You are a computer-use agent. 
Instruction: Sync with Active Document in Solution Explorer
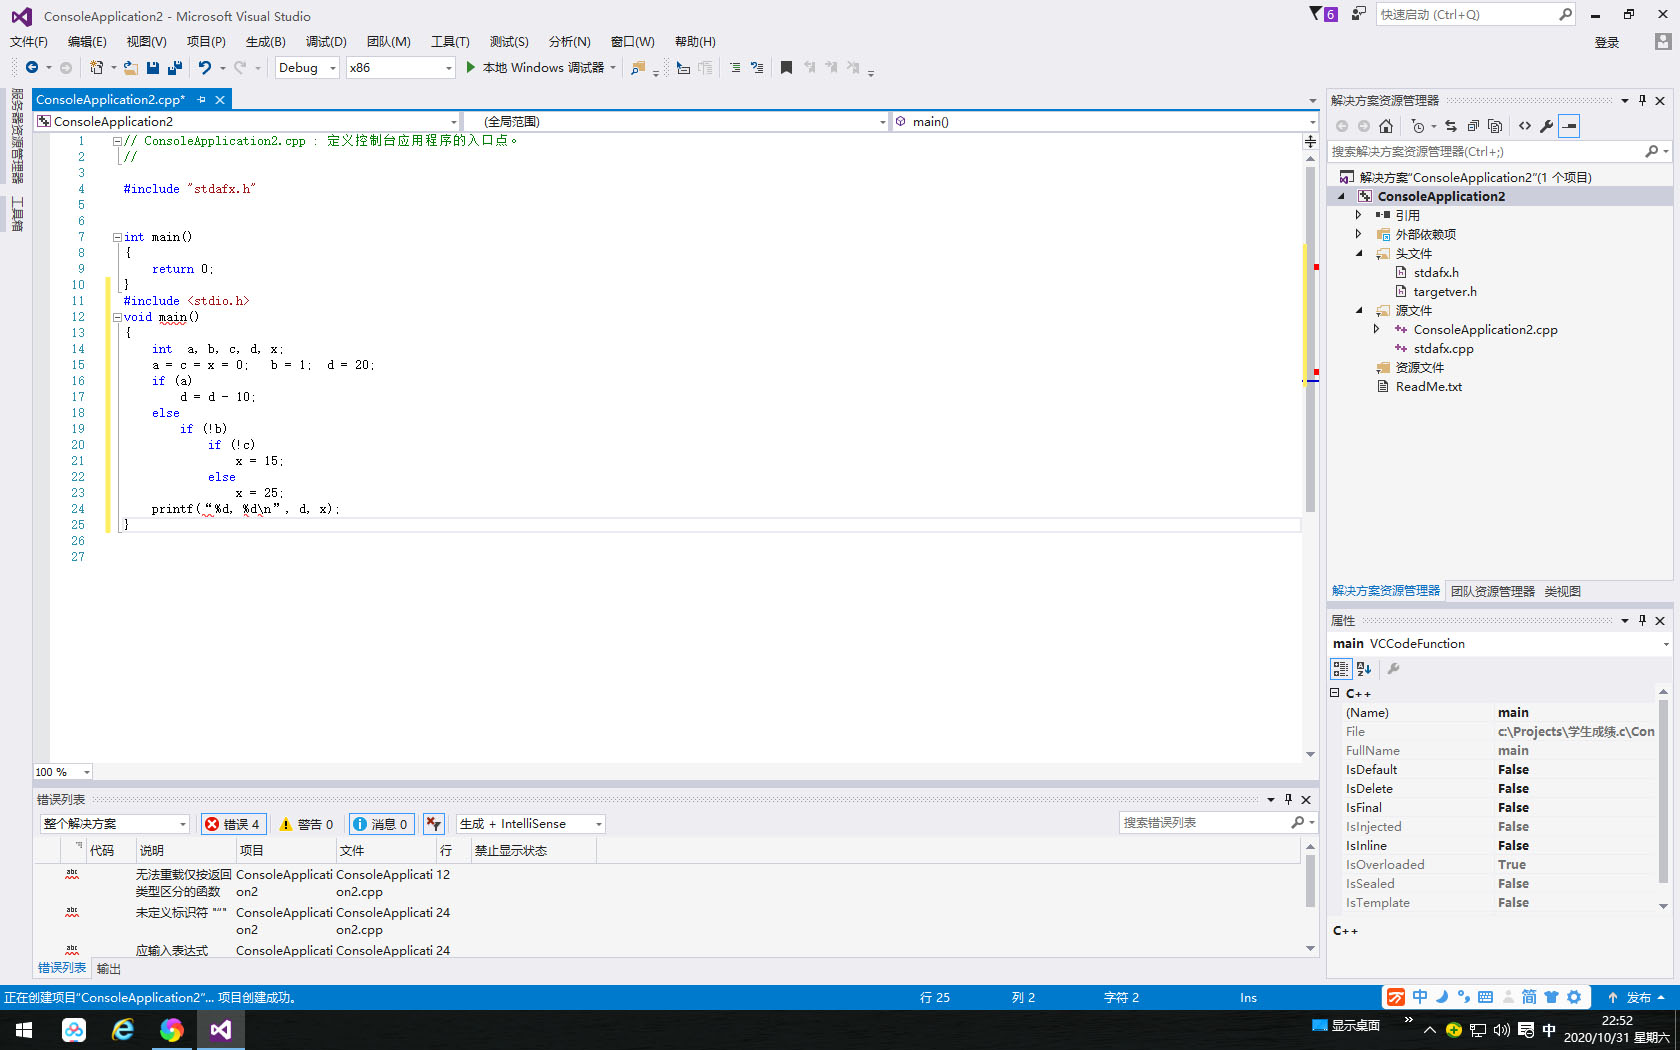coord(1451,126)
